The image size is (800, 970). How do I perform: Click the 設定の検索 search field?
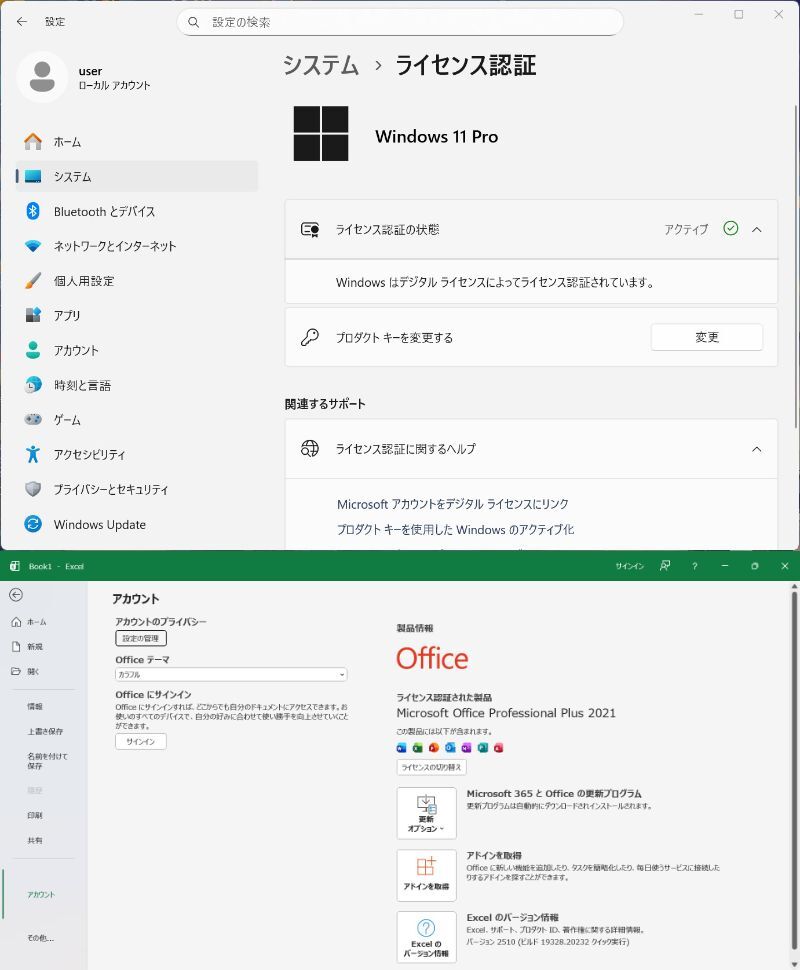400,21
